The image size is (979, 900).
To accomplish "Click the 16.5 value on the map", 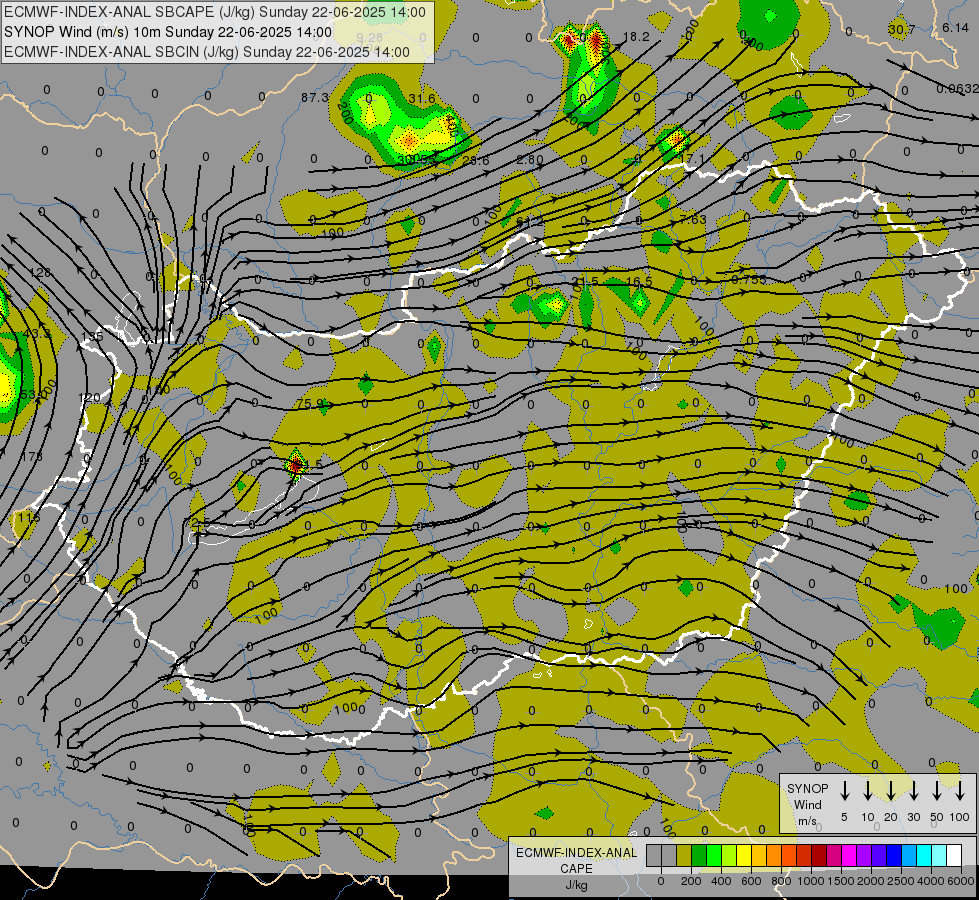I will (x=639, y=282).
